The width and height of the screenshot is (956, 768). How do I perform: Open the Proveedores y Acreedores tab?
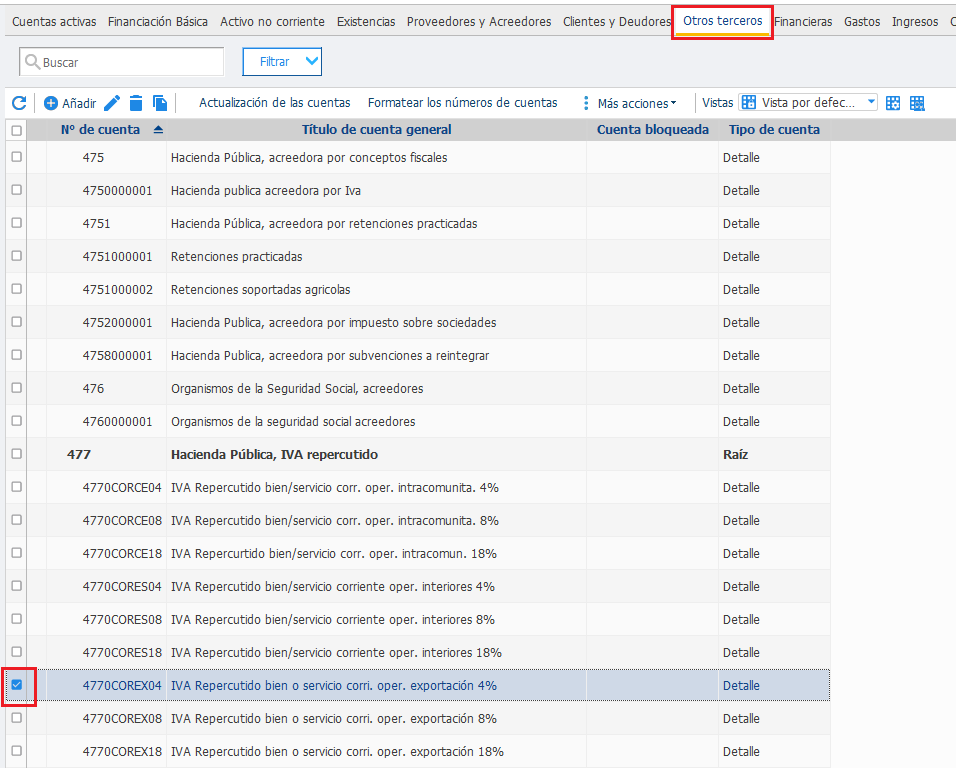point(479,22)
